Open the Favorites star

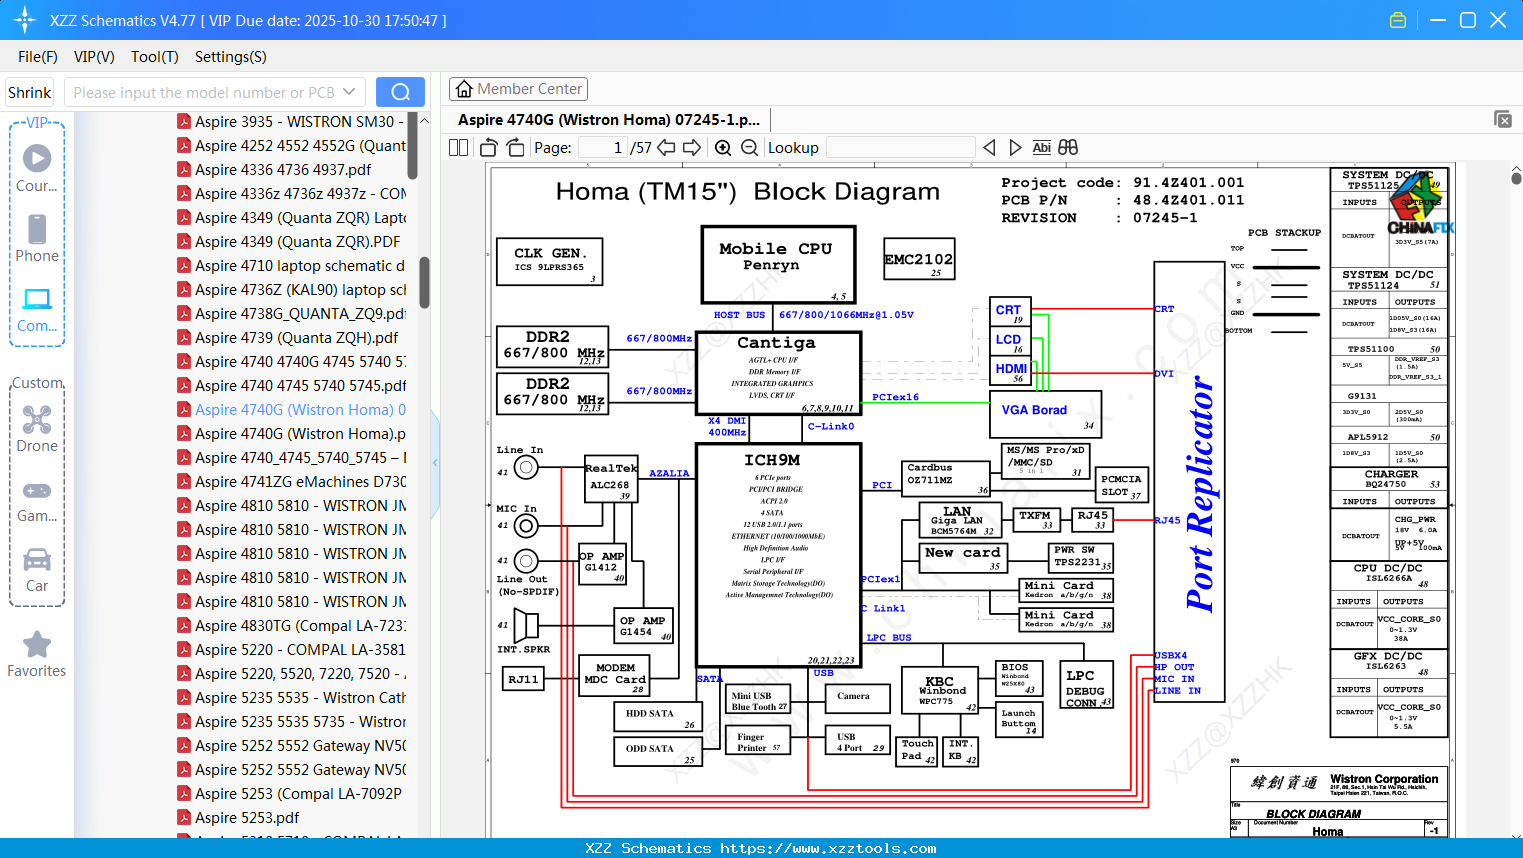[x=37, y=654]
